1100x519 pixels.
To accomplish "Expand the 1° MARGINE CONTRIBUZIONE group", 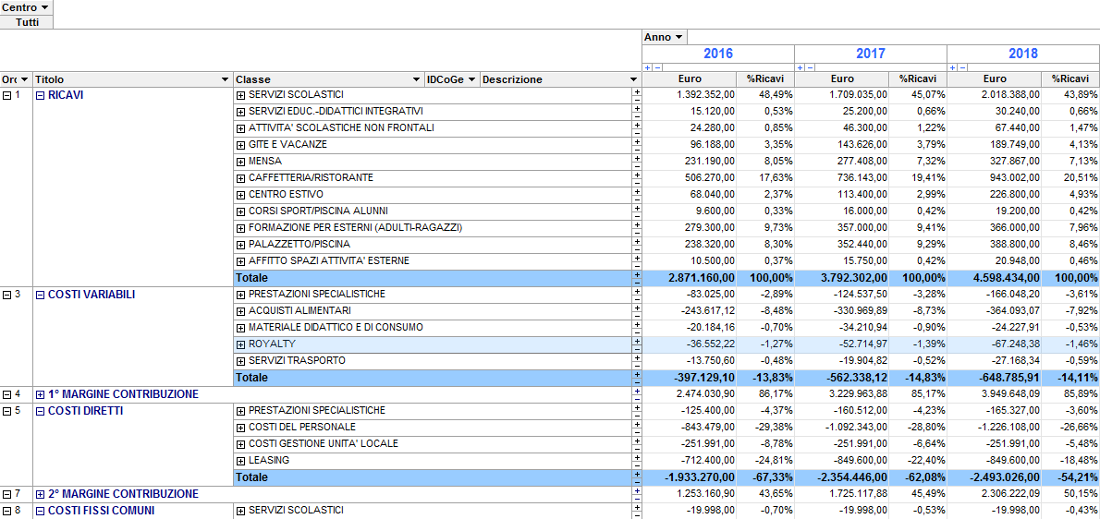I will 40,395.
